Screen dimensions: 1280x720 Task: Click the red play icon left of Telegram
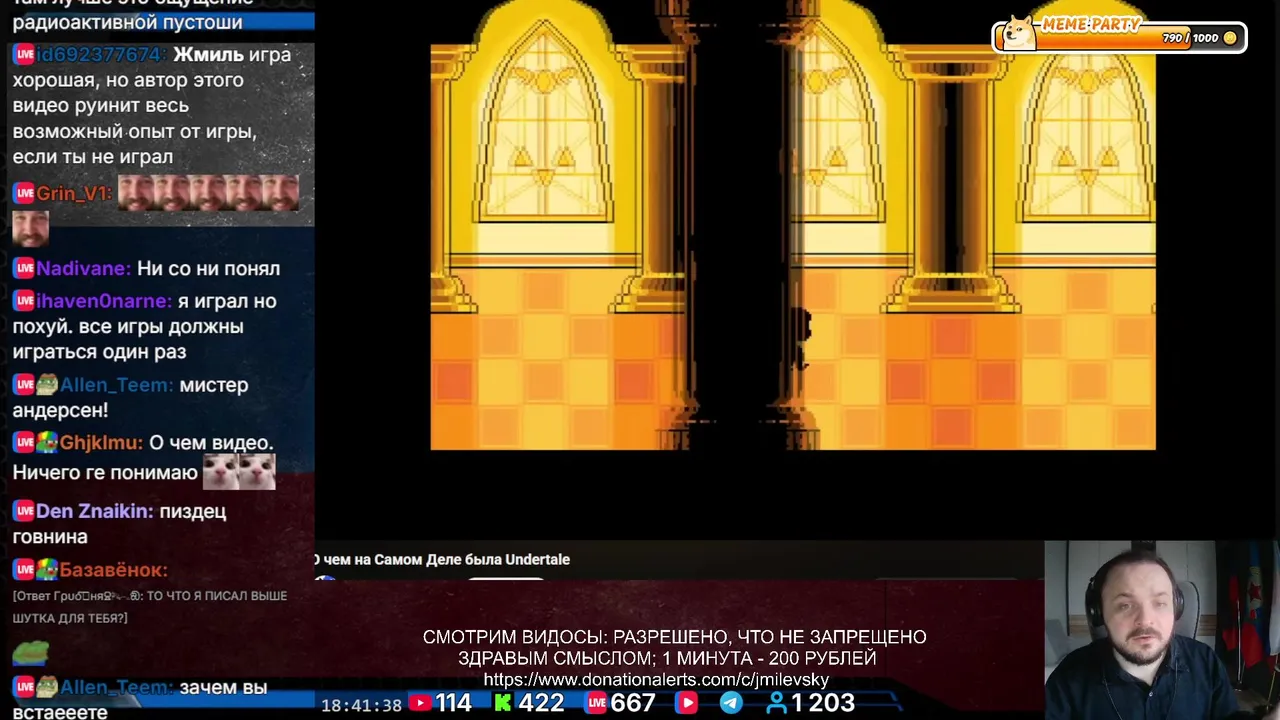coord(687,703)
